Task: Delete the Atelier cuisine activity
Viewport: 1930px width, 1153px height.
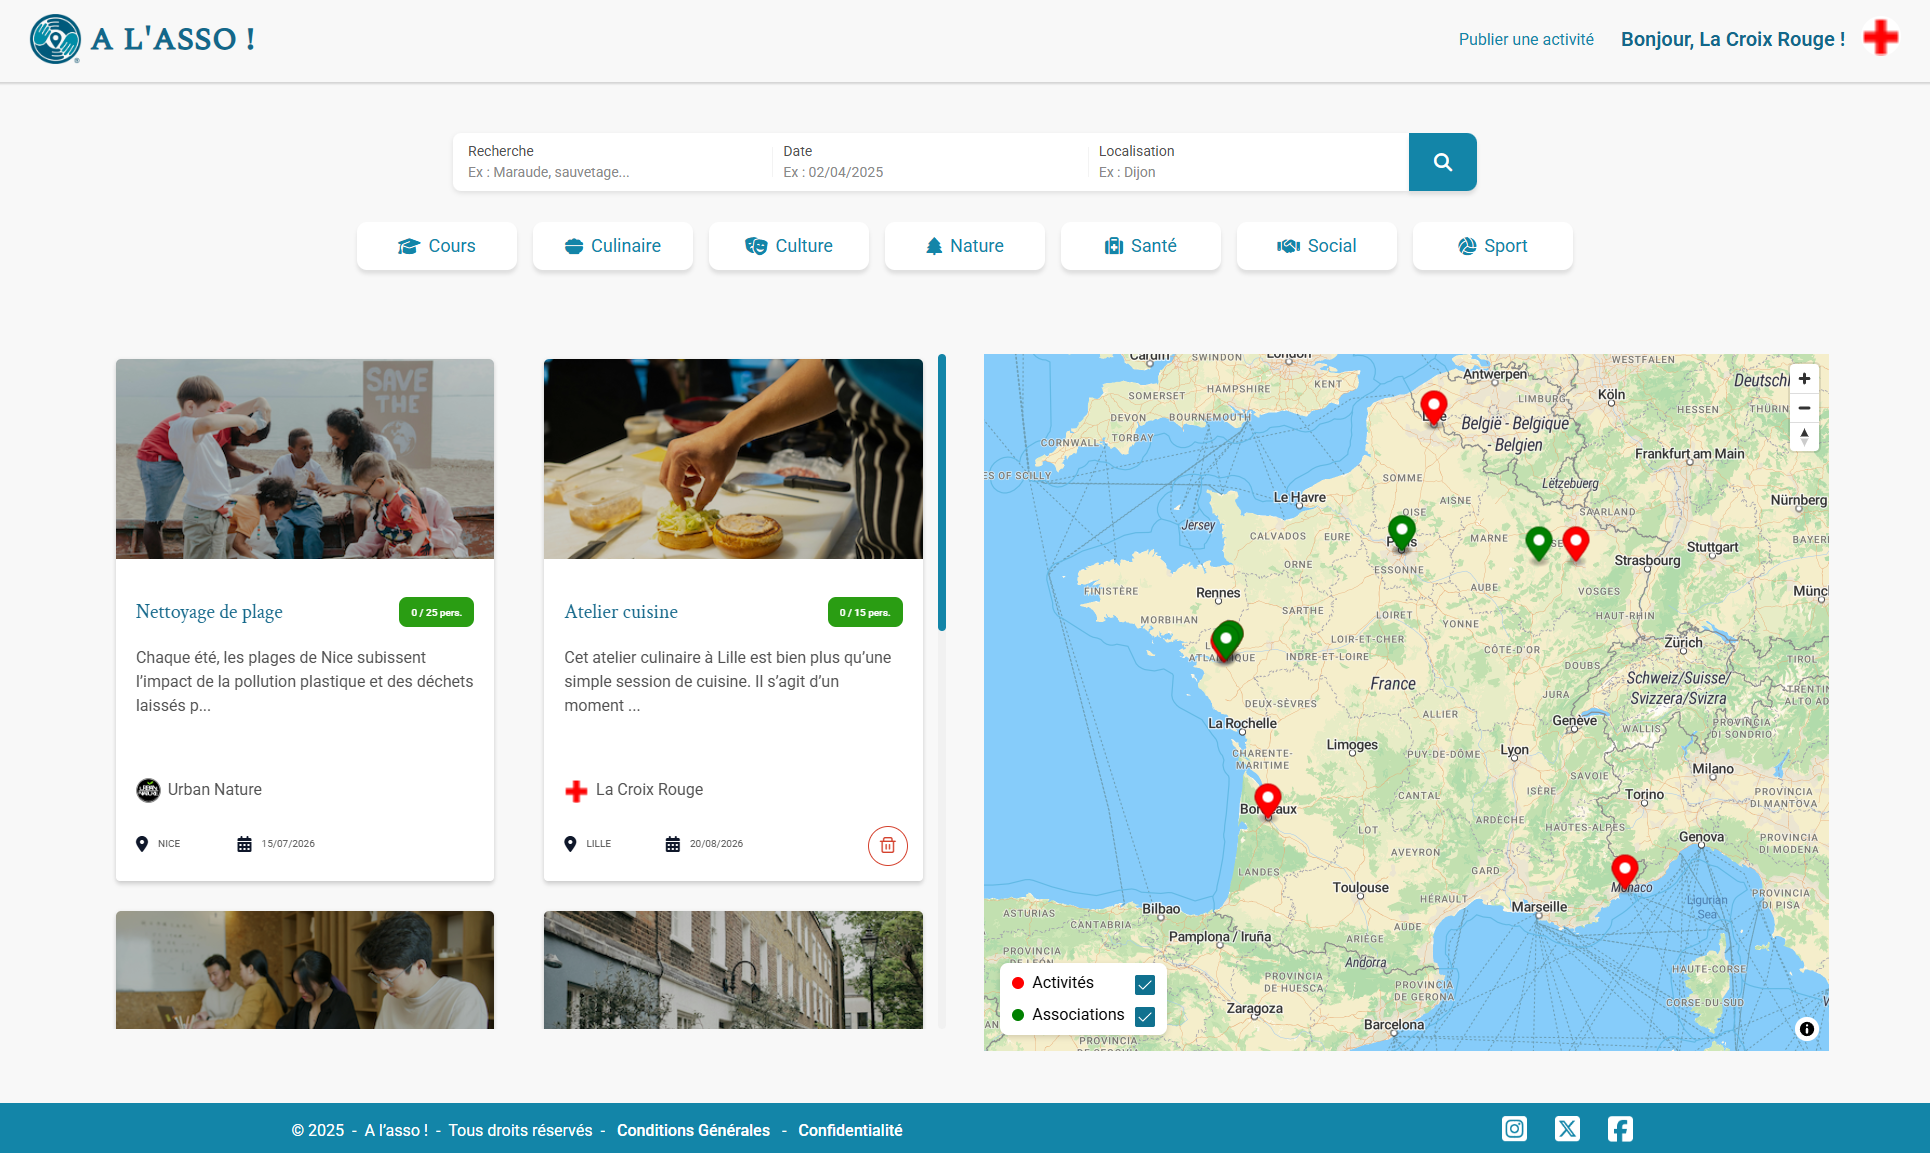Action: [x=887, y=845]
